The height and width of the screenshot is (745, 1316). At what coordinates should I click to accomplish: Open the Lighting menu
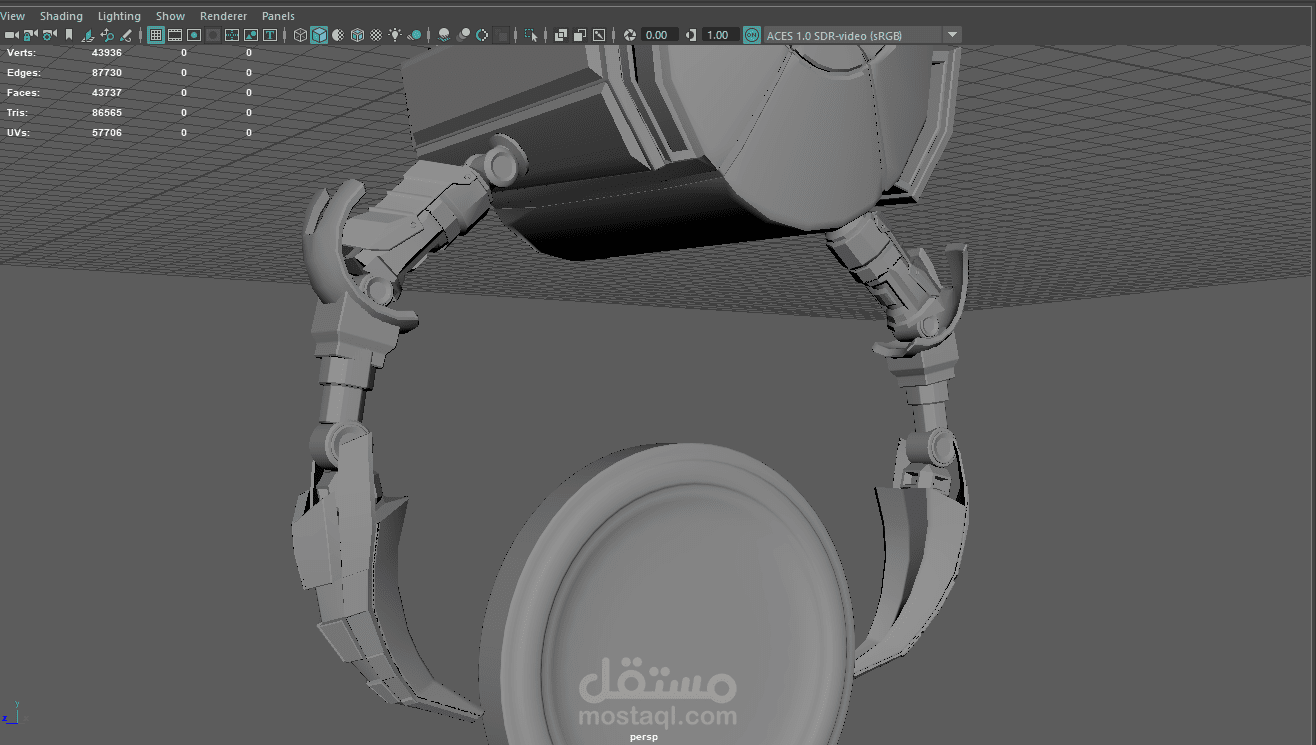point(119,16)
